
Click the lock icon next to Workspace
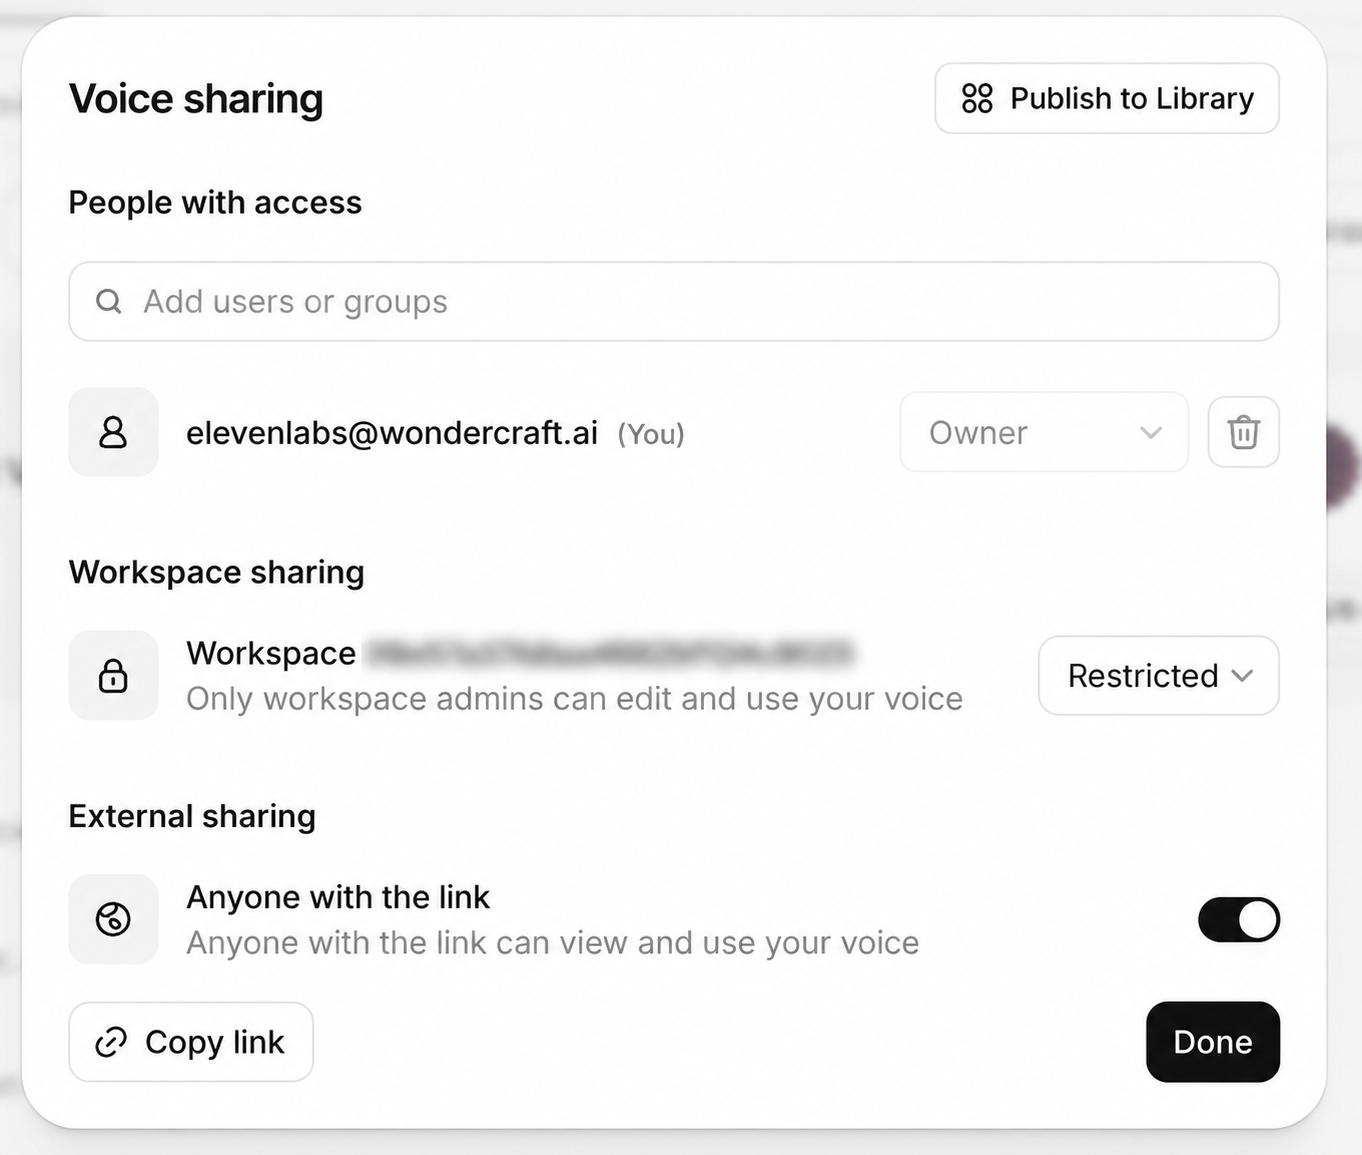[x=113, y=675]
